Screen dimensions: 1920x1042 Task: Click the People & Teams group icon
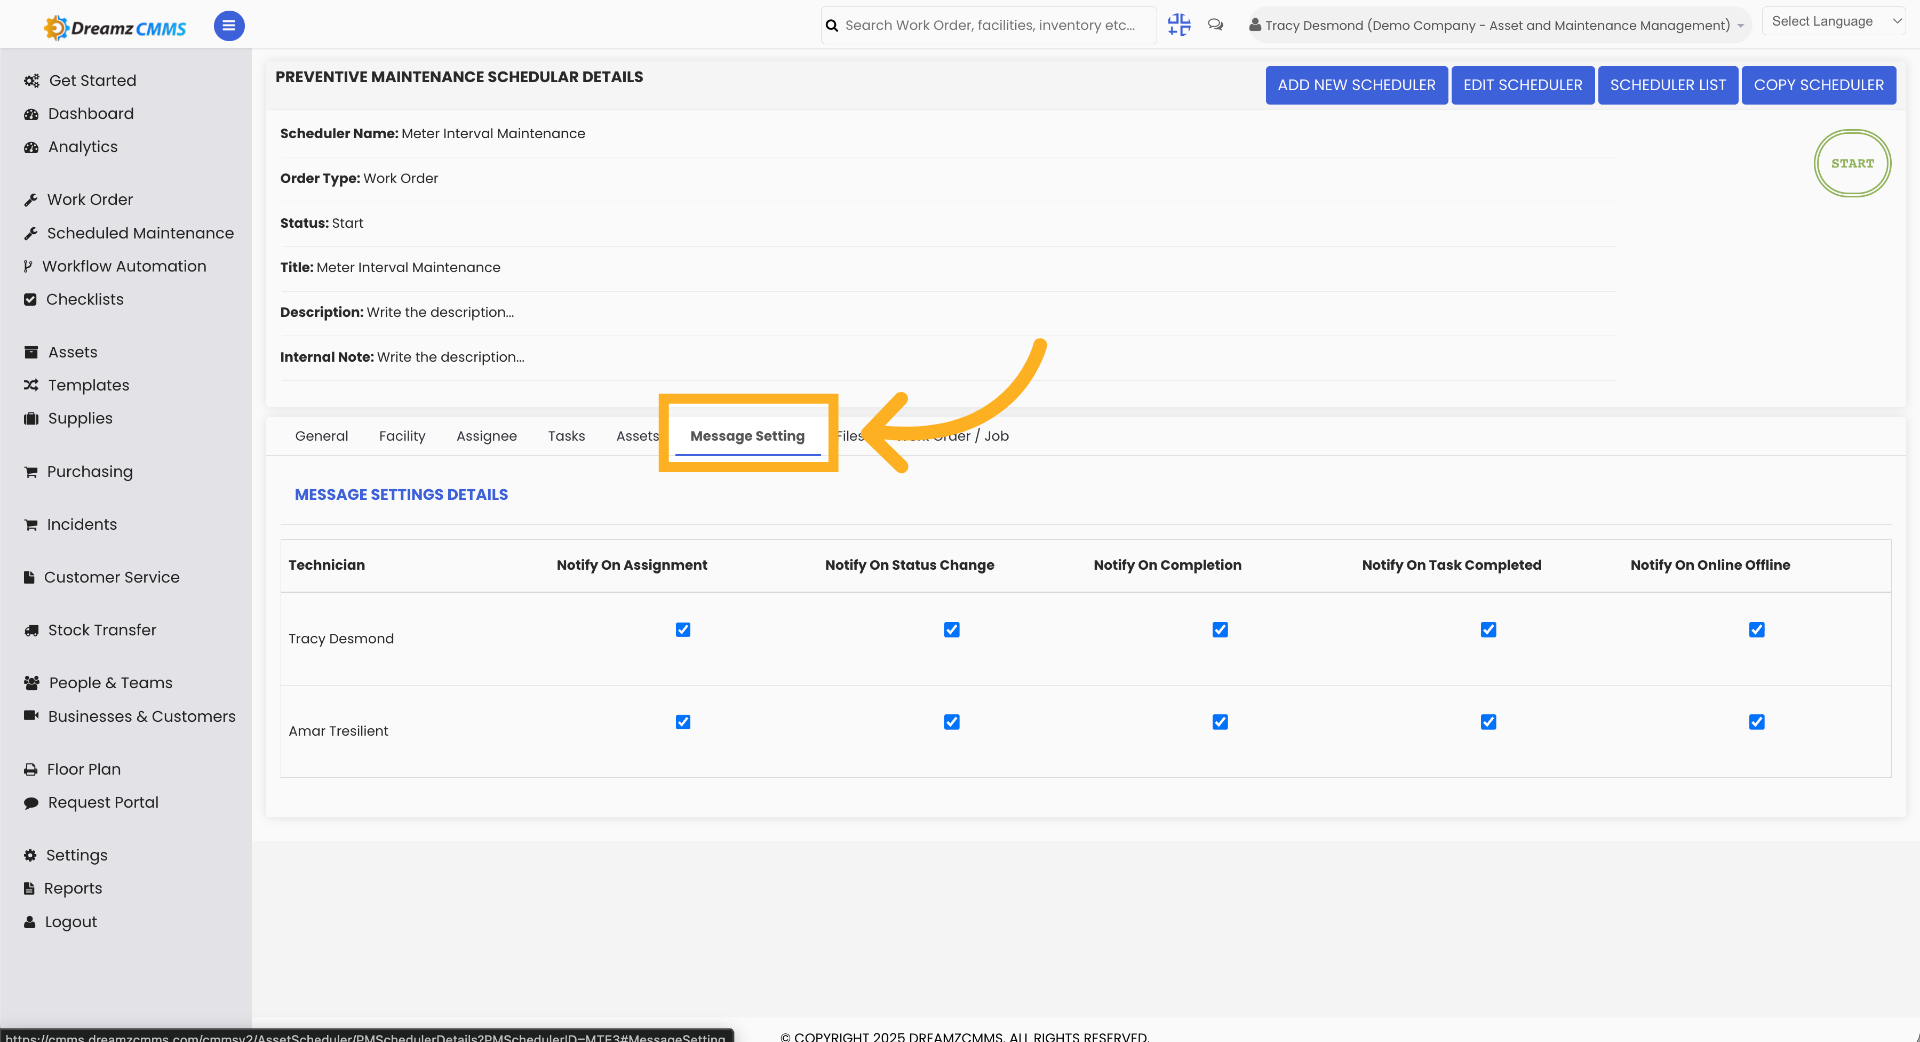(x=31, y=683)
